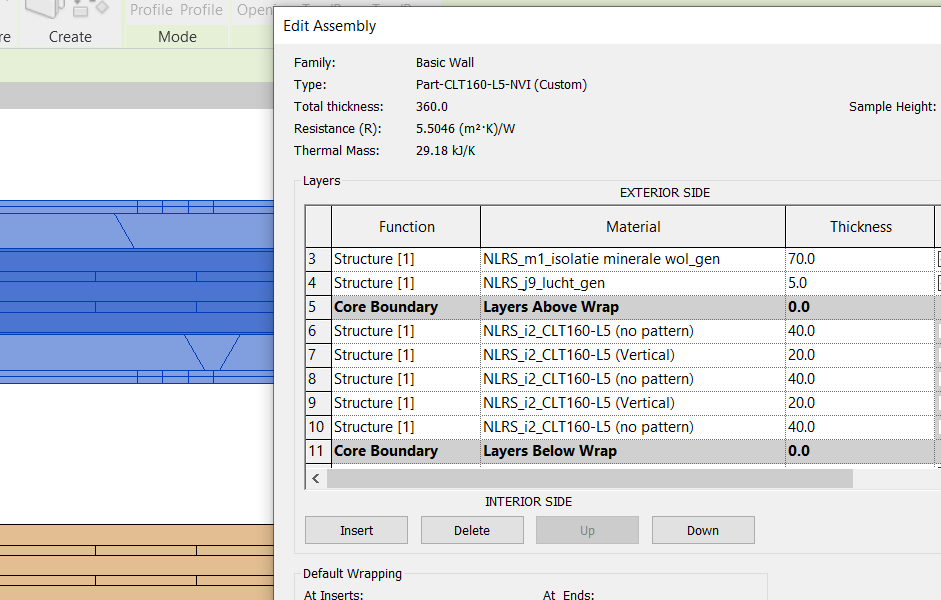The height and width of the screenshot is (600, 941).
Task: Edit the 5.0 thickness value in row 4
Action: [858, 282]
